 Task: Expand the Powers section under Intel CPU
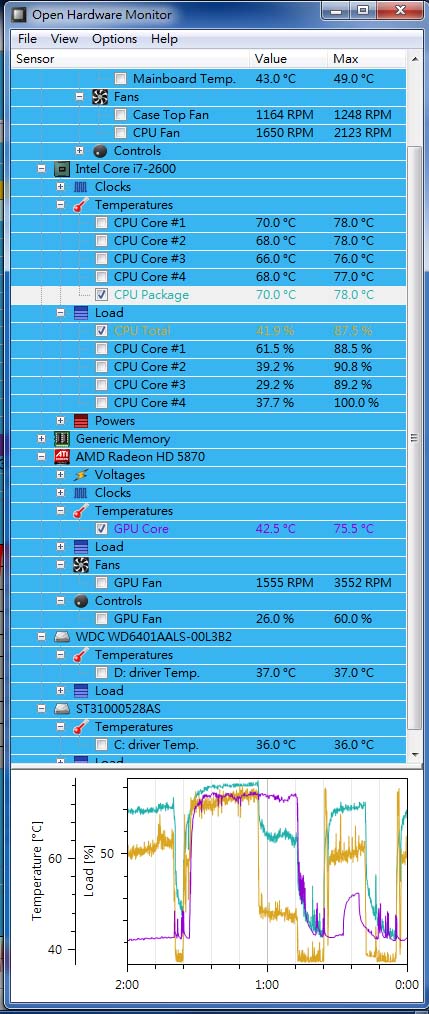pyautogui.click(x=61, y=420)
